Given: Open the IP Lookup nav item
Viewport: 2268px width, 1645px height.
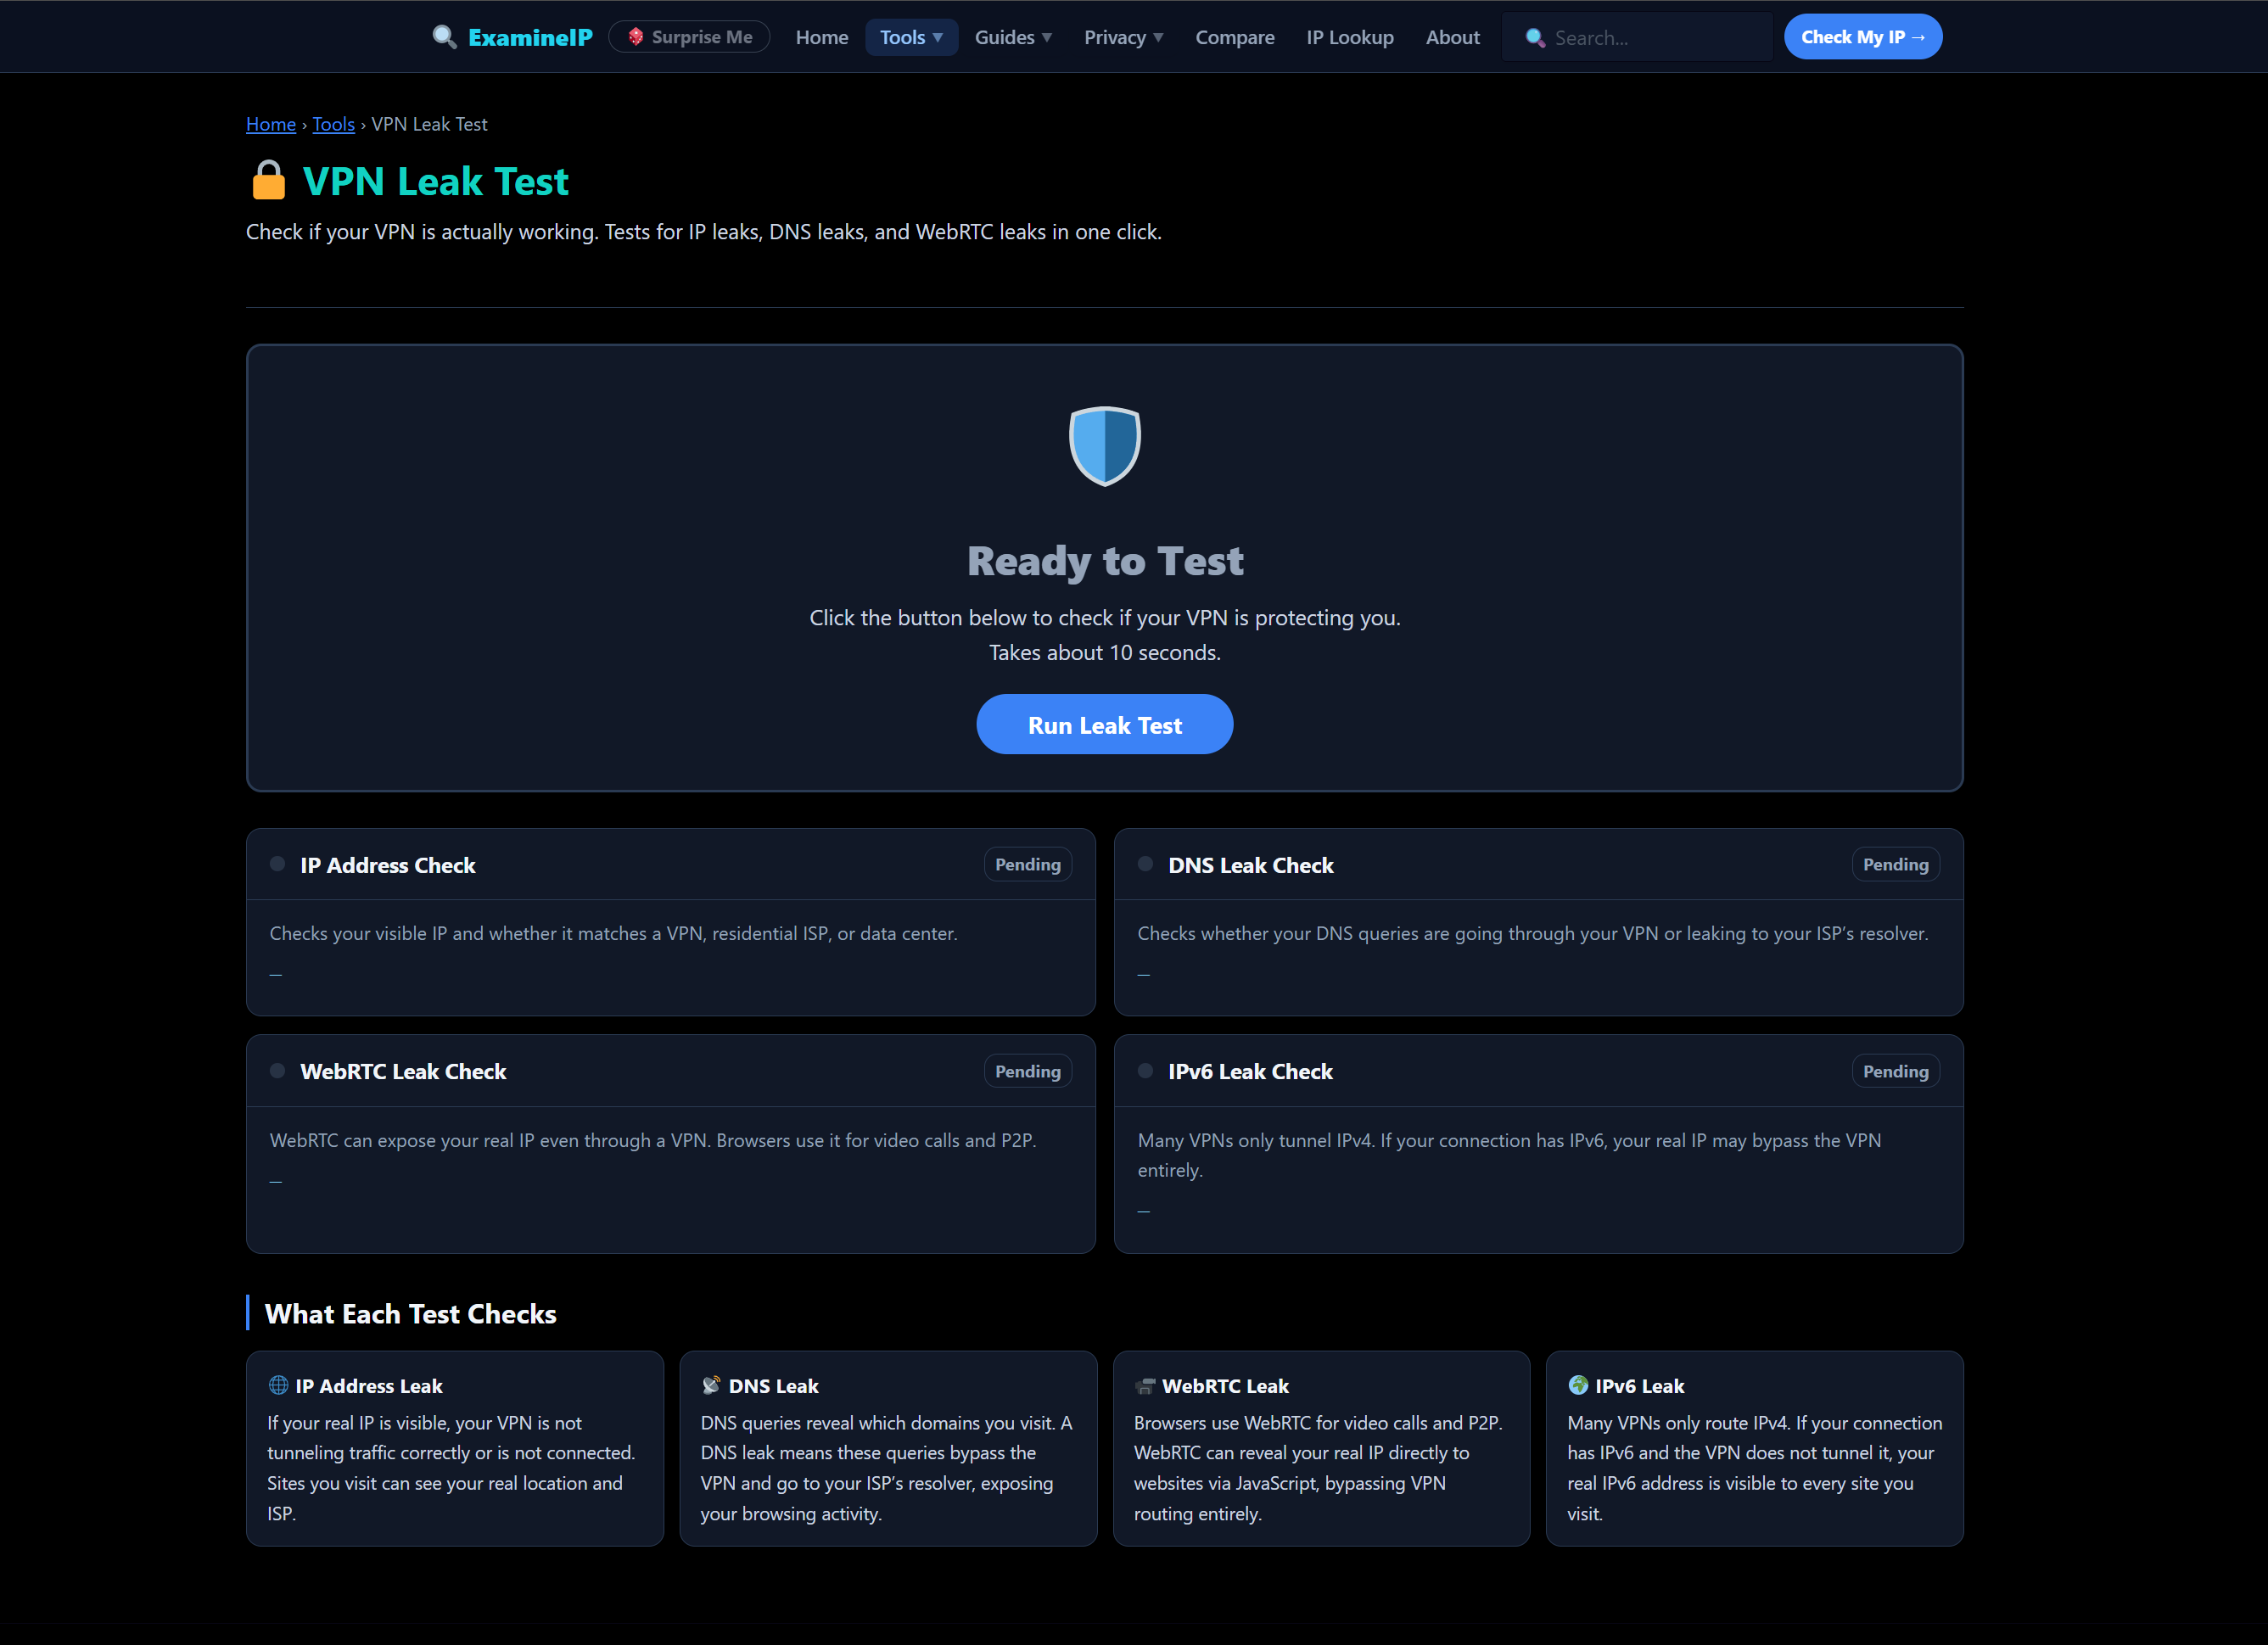Looking at the screenshot, I should point(1349,37).
